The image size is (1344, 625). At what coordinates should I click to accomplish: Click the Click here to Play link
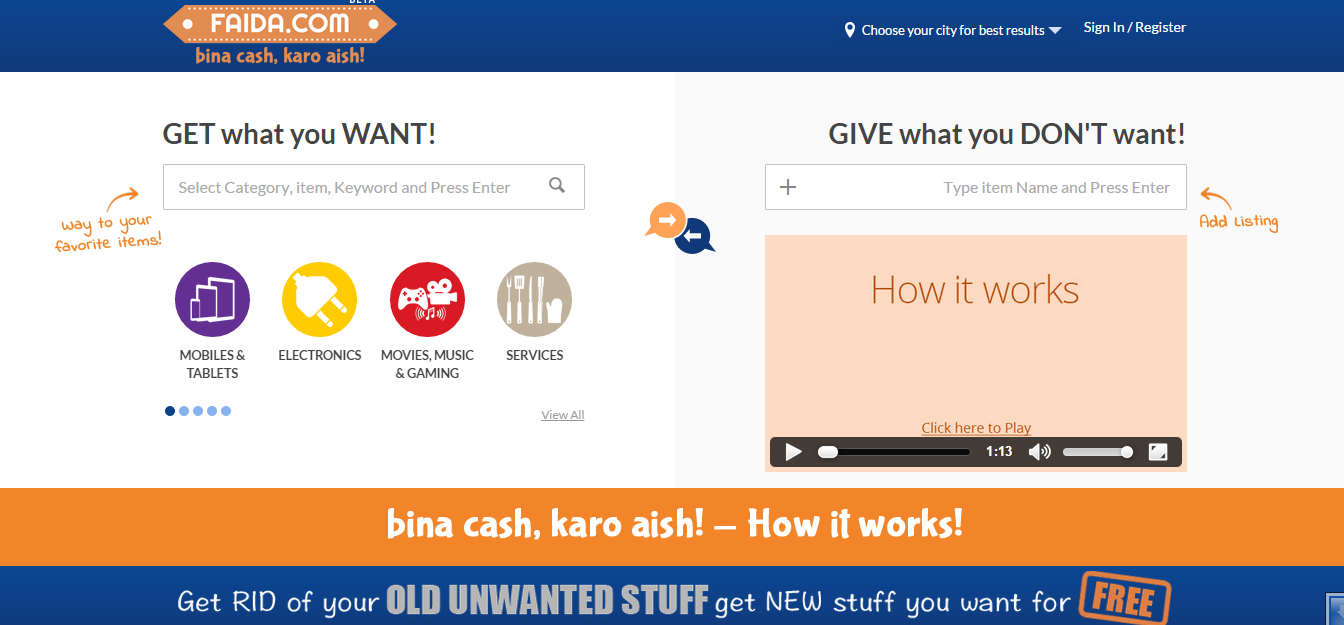click(x=976, y=428)
